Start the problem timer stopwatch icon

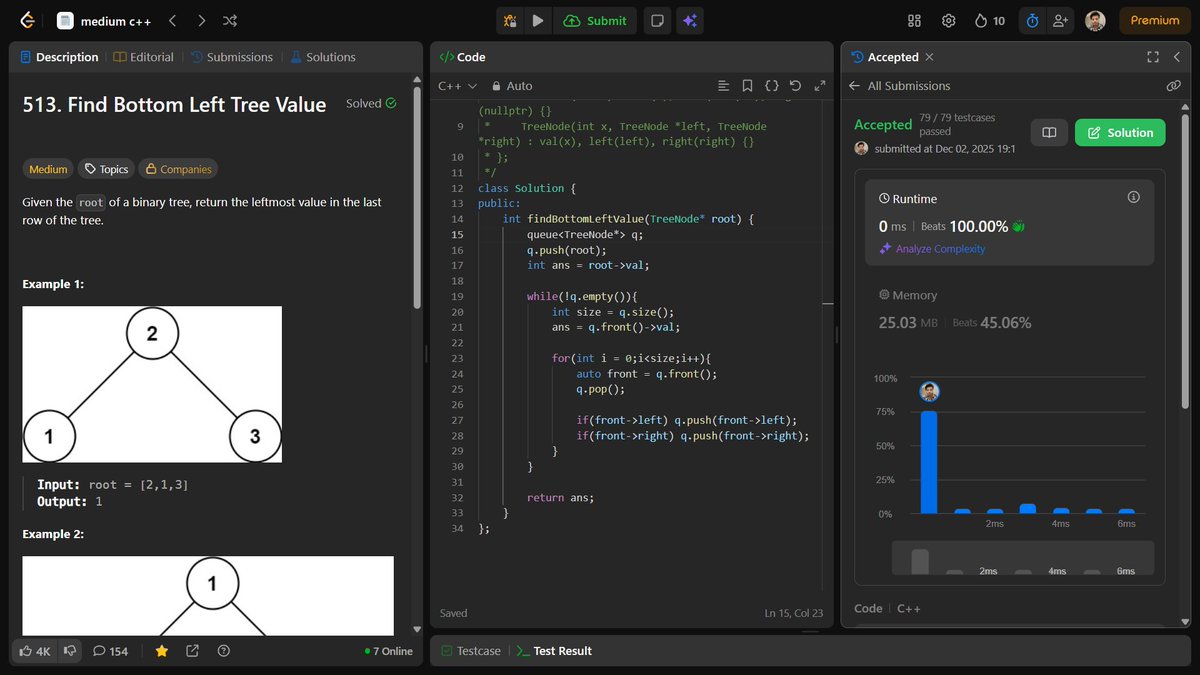pos(1031,20)
